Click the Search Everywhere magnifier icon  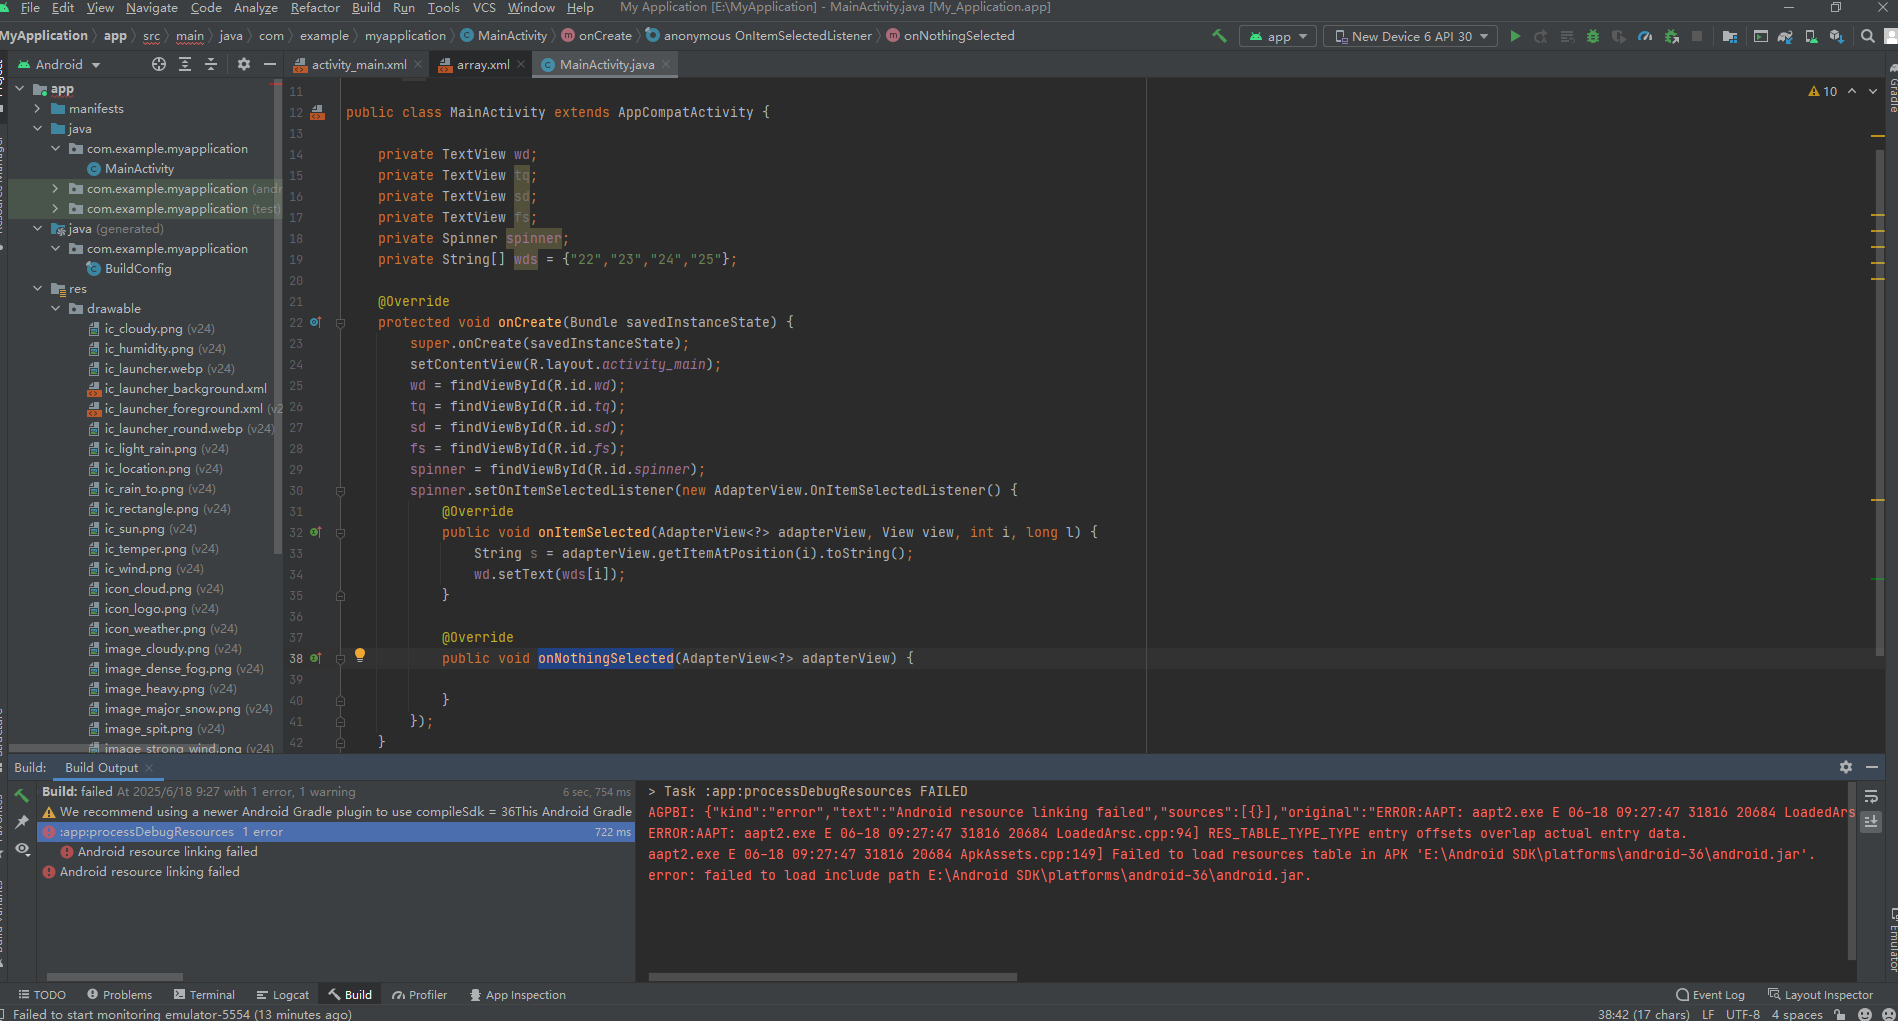point(1867,36)
